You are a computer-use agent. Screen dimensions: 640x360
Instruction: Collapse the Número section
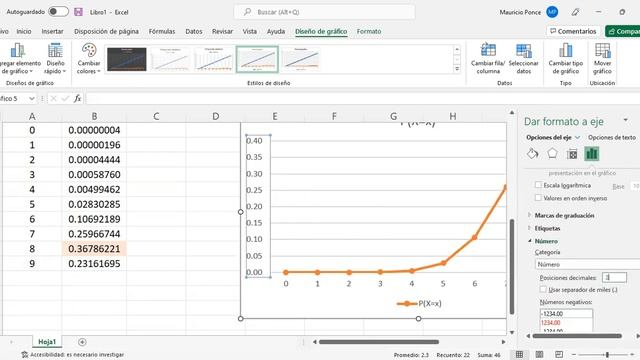tap(546, 241)
